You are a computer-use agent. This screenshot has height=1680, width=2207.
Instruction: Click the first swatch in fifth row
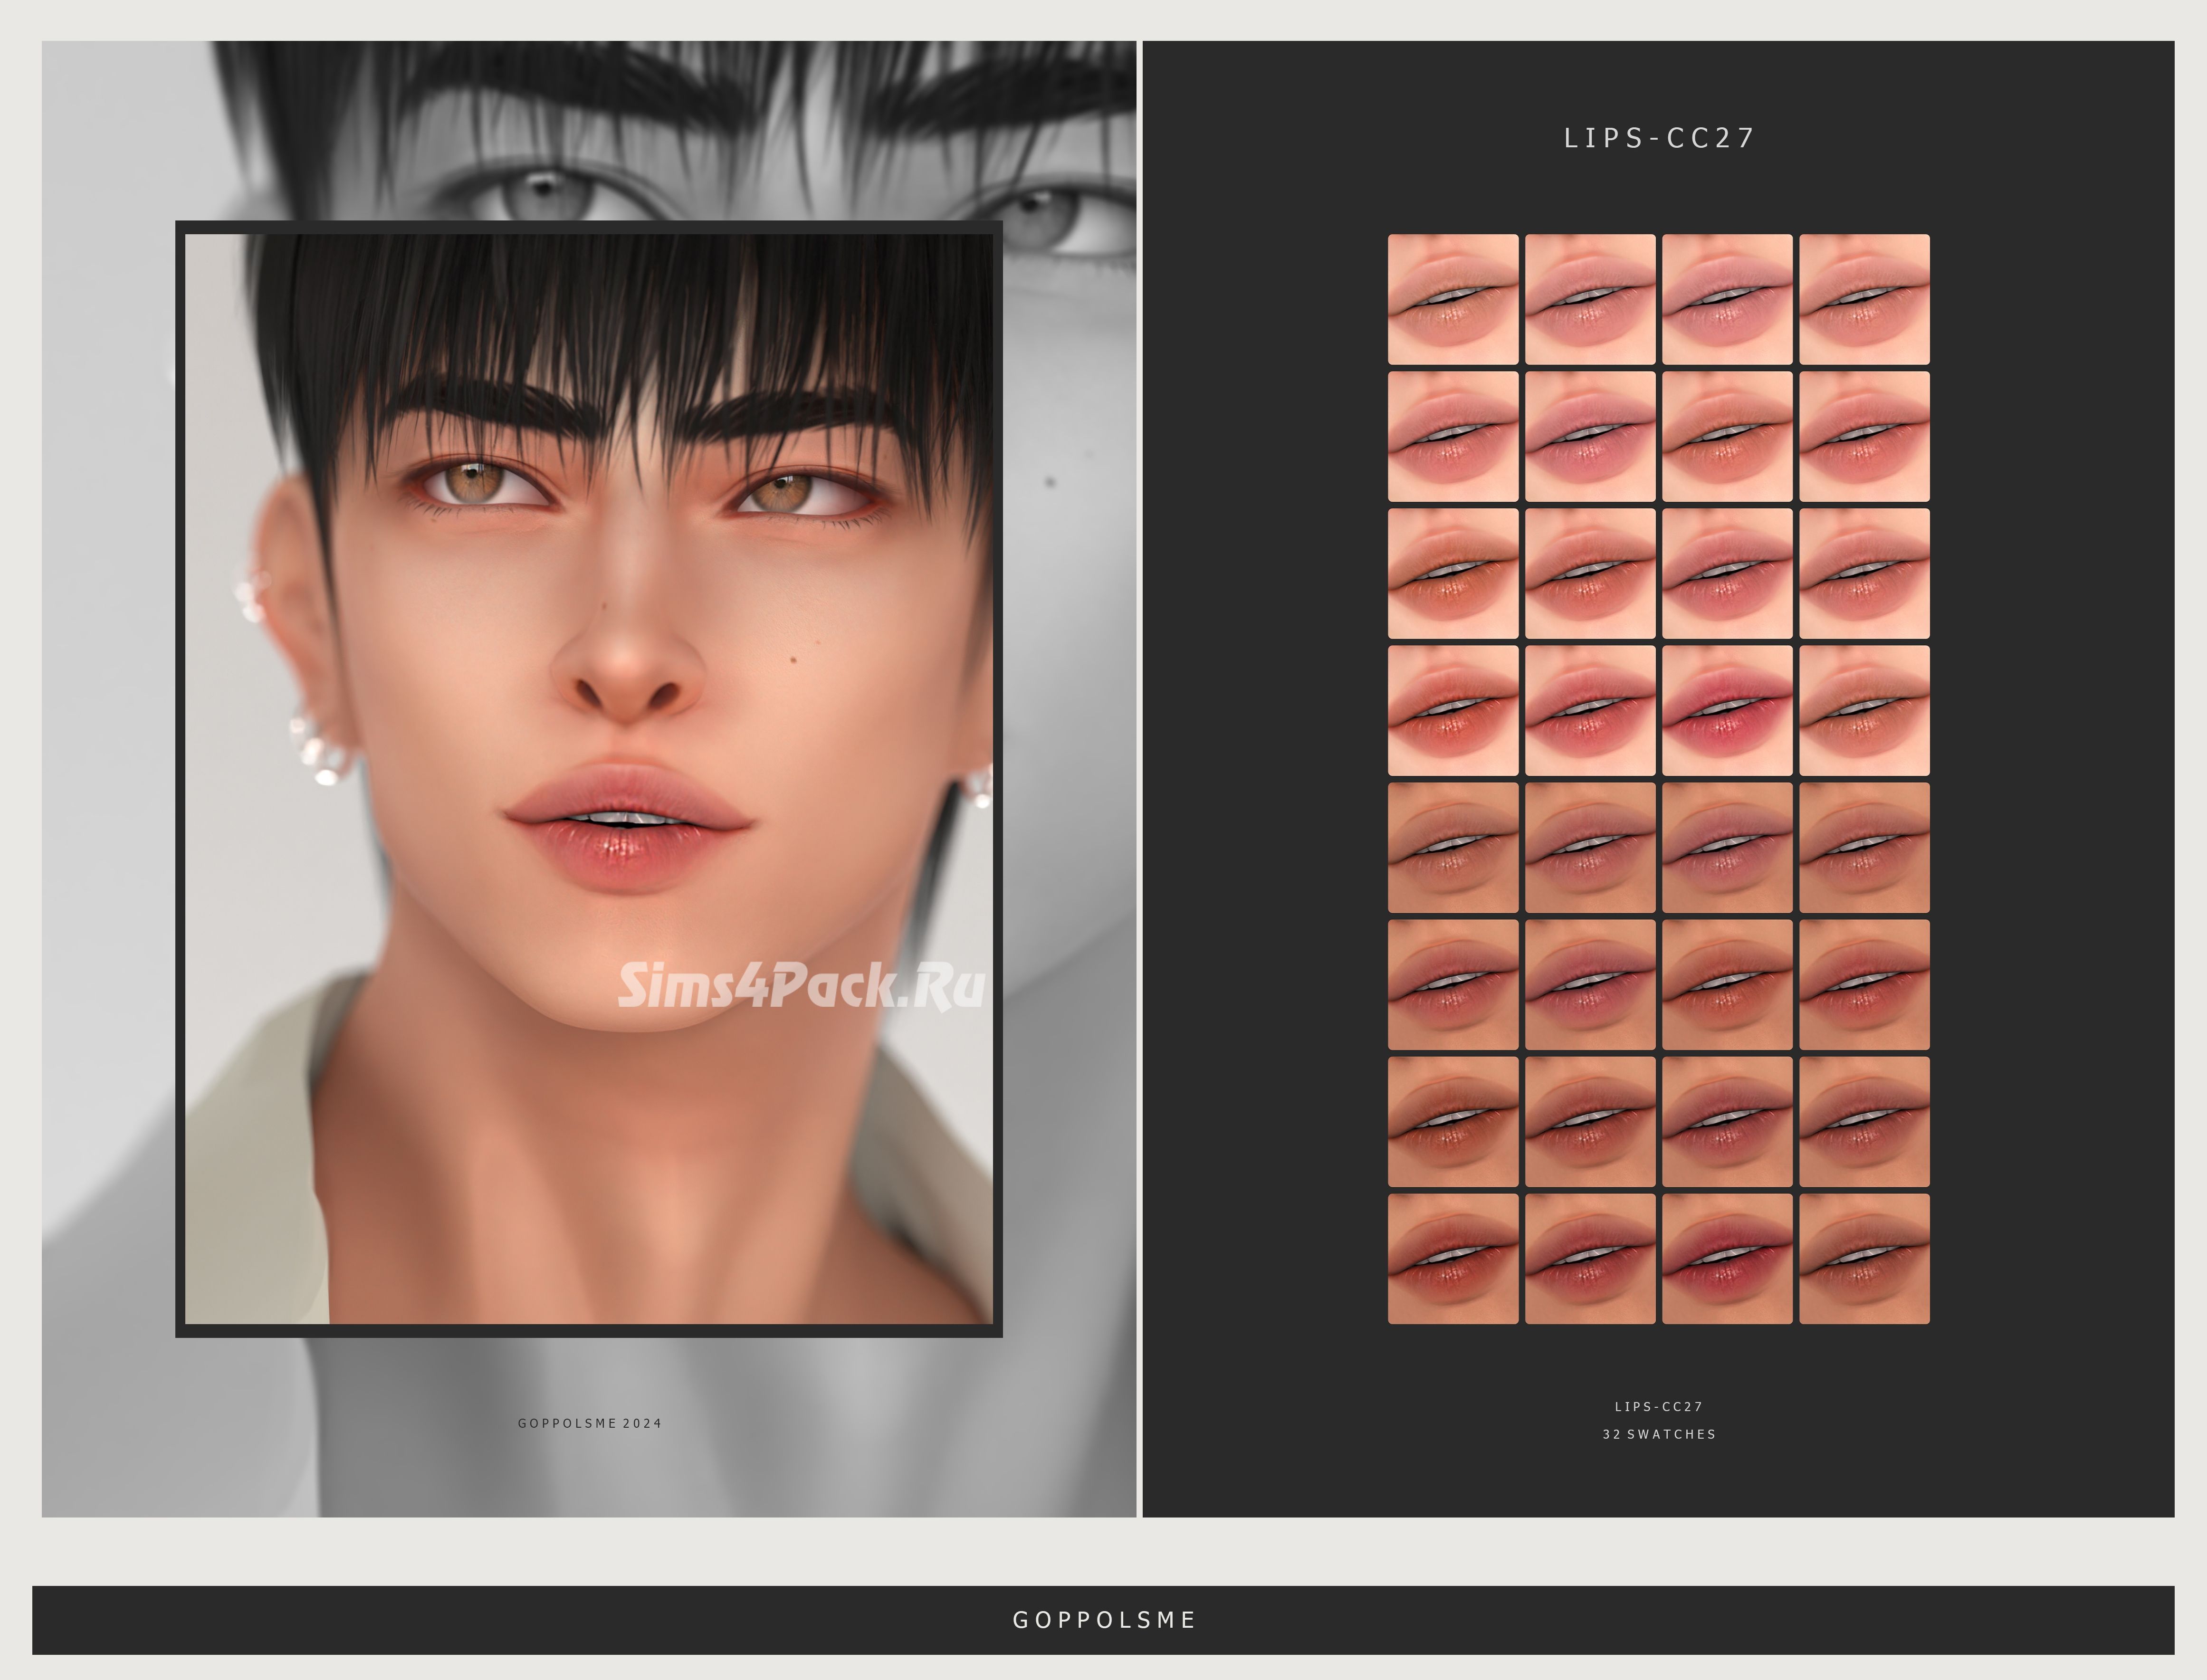click(1452, 847)
